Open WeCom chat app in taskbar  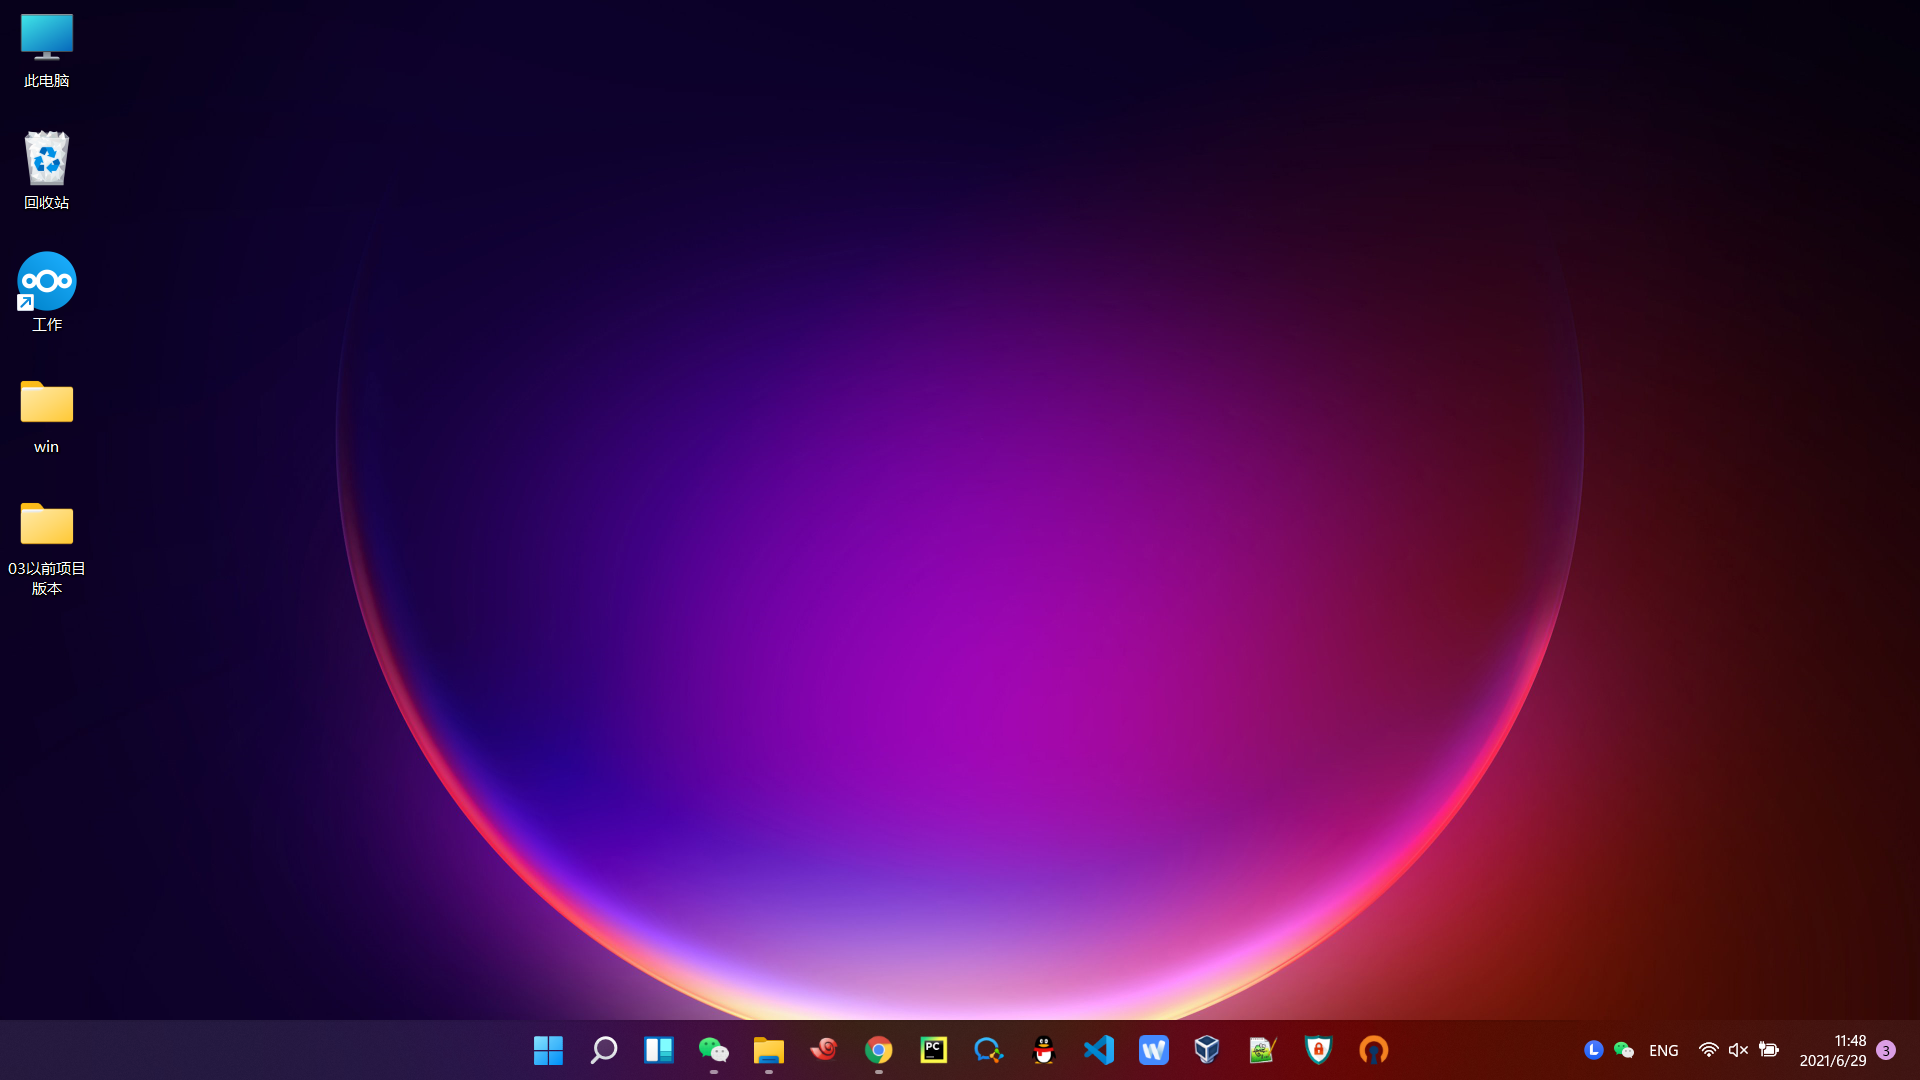988,1050
